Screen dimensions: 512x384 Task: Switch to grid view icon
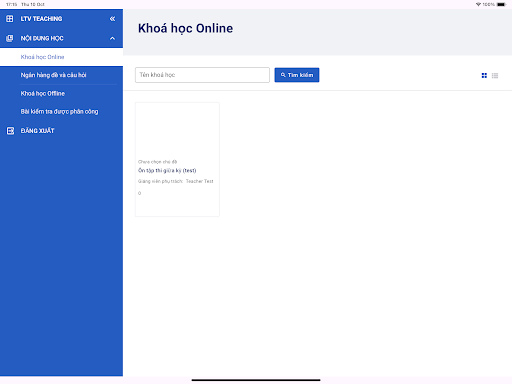point(484,76)
